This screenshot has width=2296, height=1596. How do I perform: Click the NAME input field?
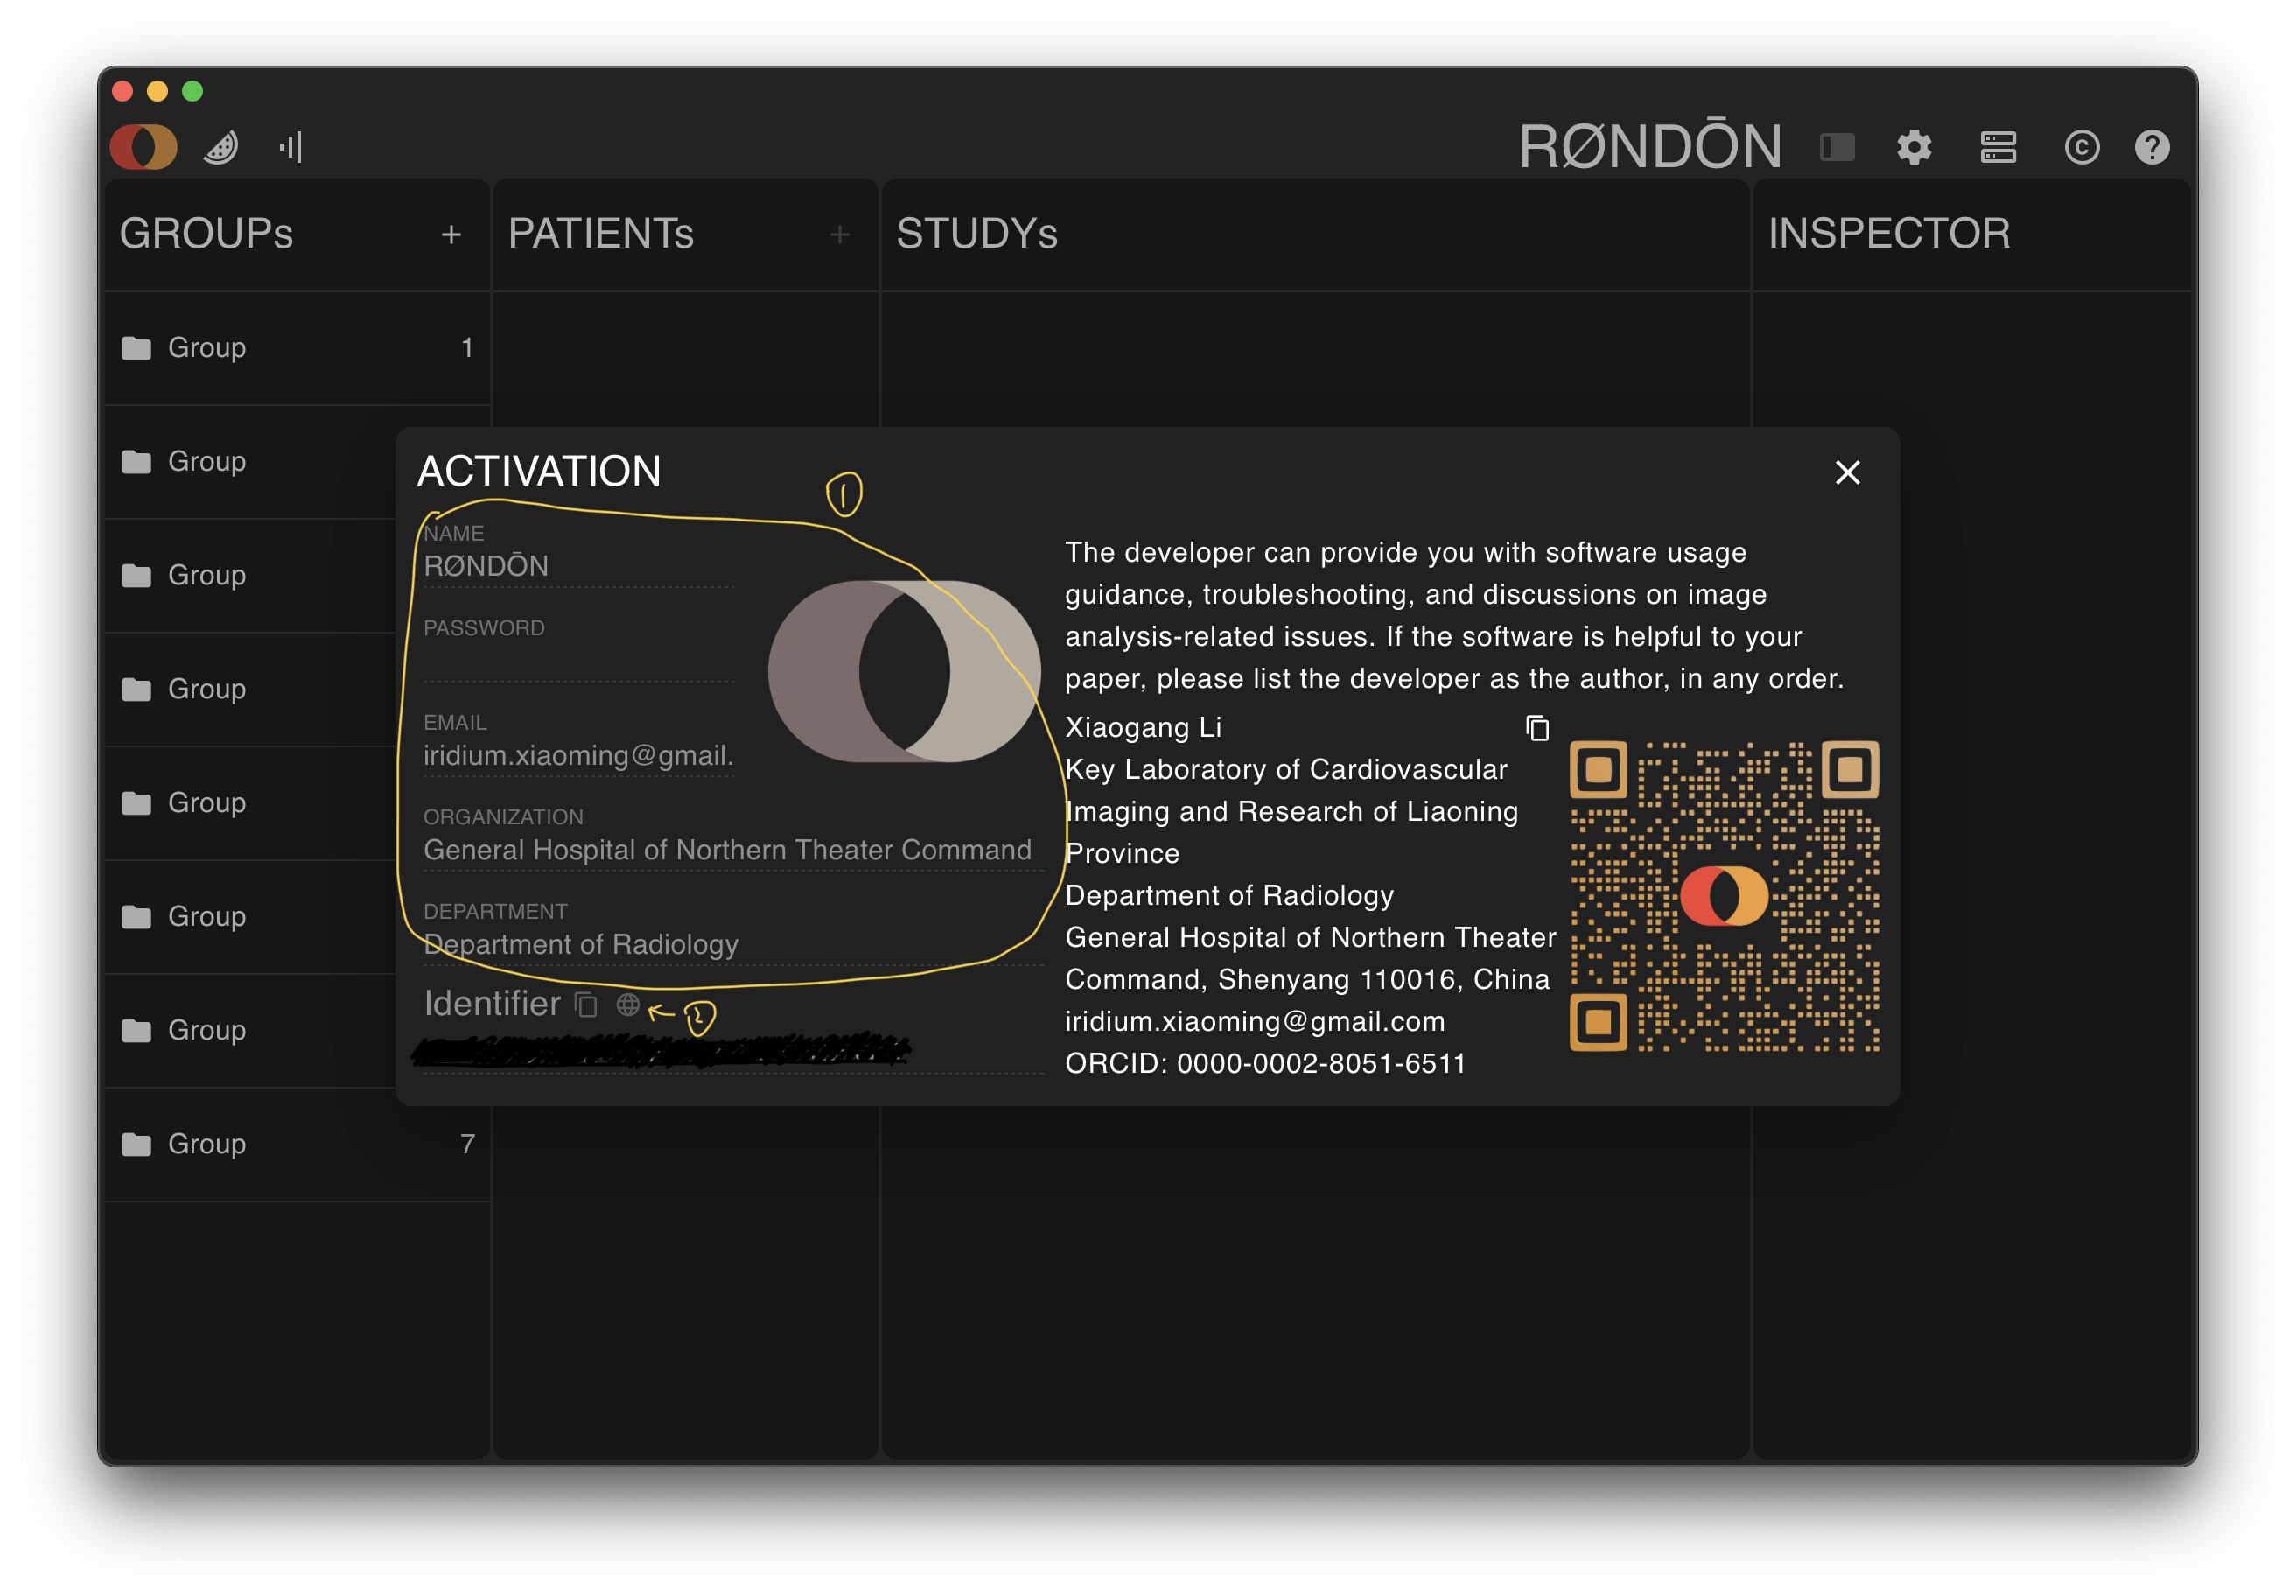tap(578, 566)
